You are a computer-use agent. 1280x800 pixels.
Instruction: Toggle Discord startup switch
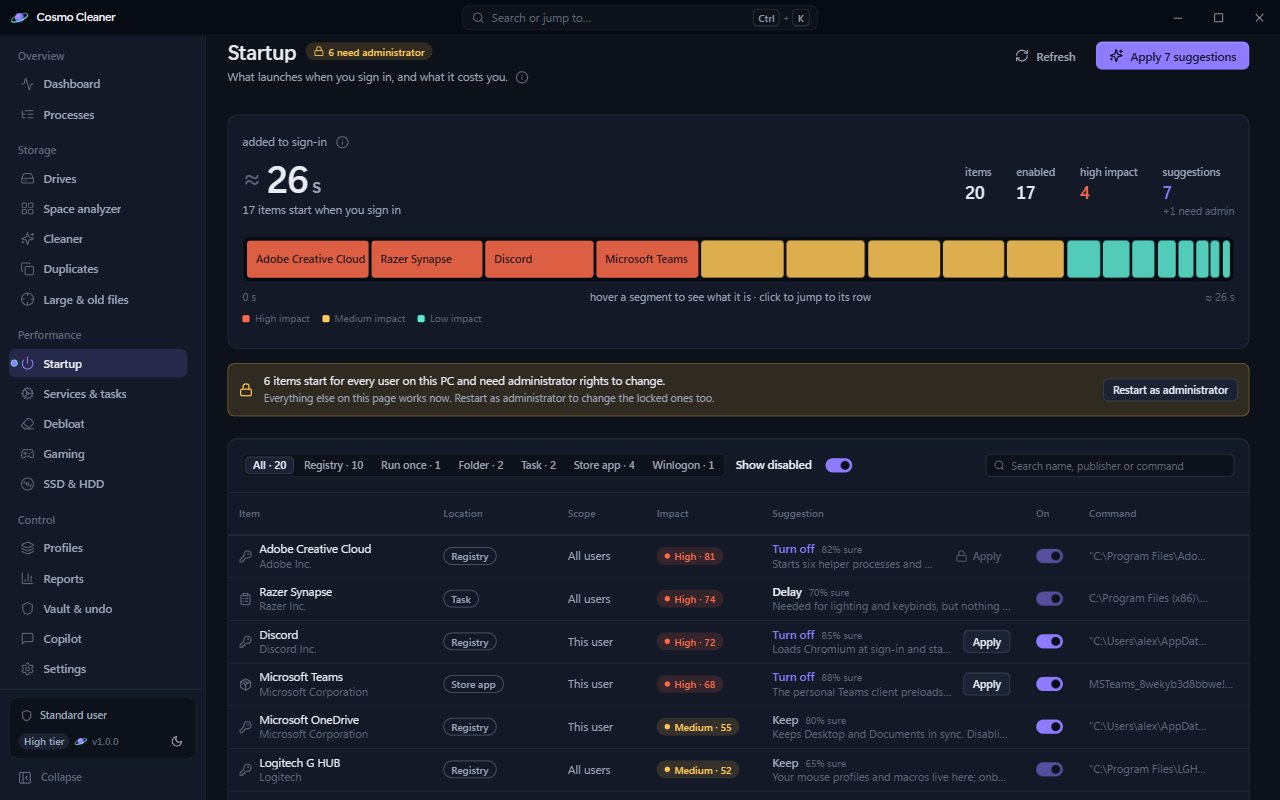[x=1050, y=641]
